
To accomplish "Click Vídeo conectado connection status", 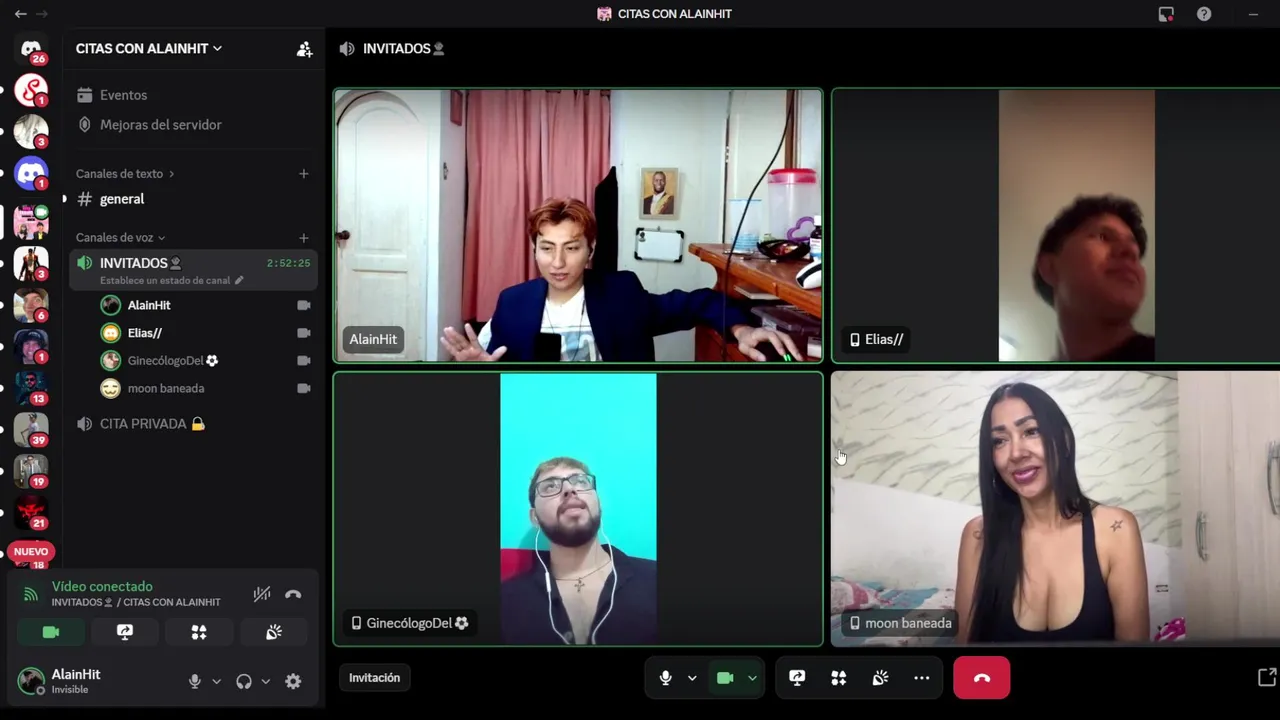I will [x=102, y=587].
